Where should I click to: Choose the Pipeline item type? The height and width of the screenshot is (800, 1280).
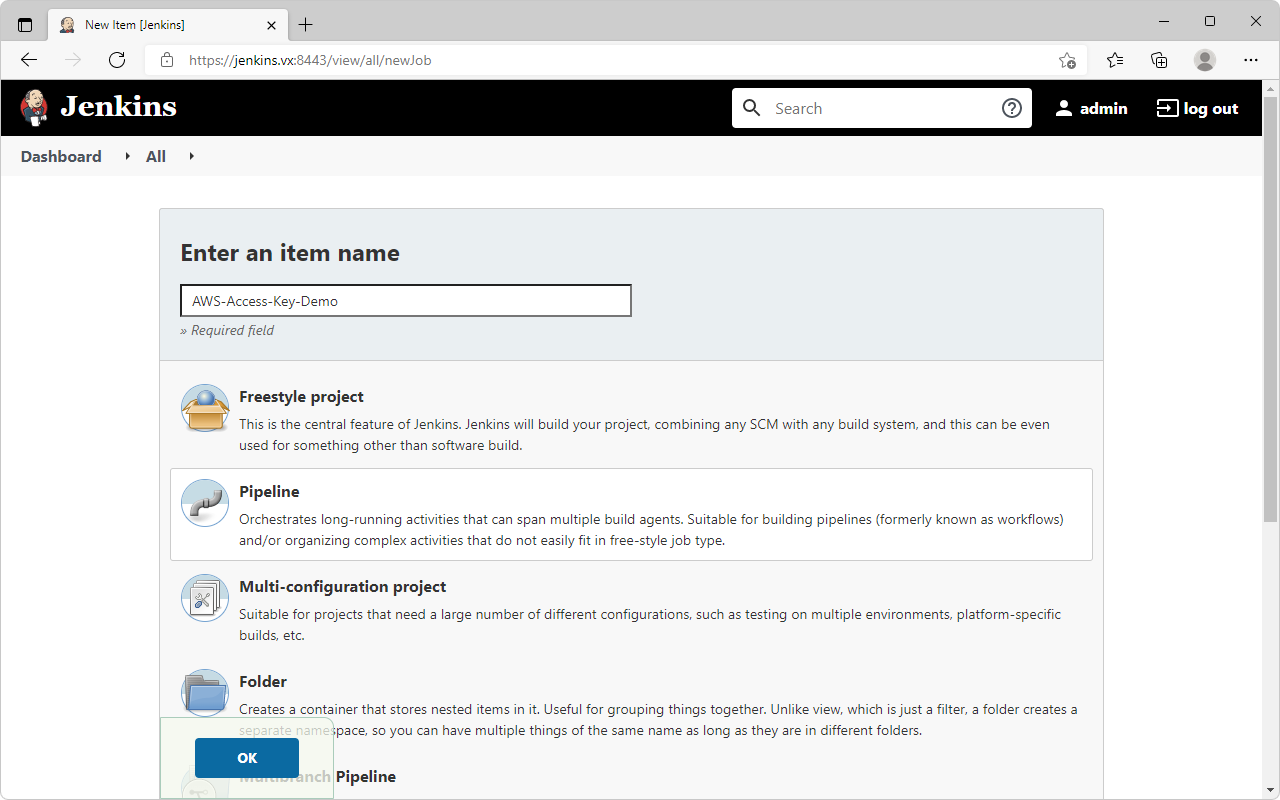[x=631, y=515]
